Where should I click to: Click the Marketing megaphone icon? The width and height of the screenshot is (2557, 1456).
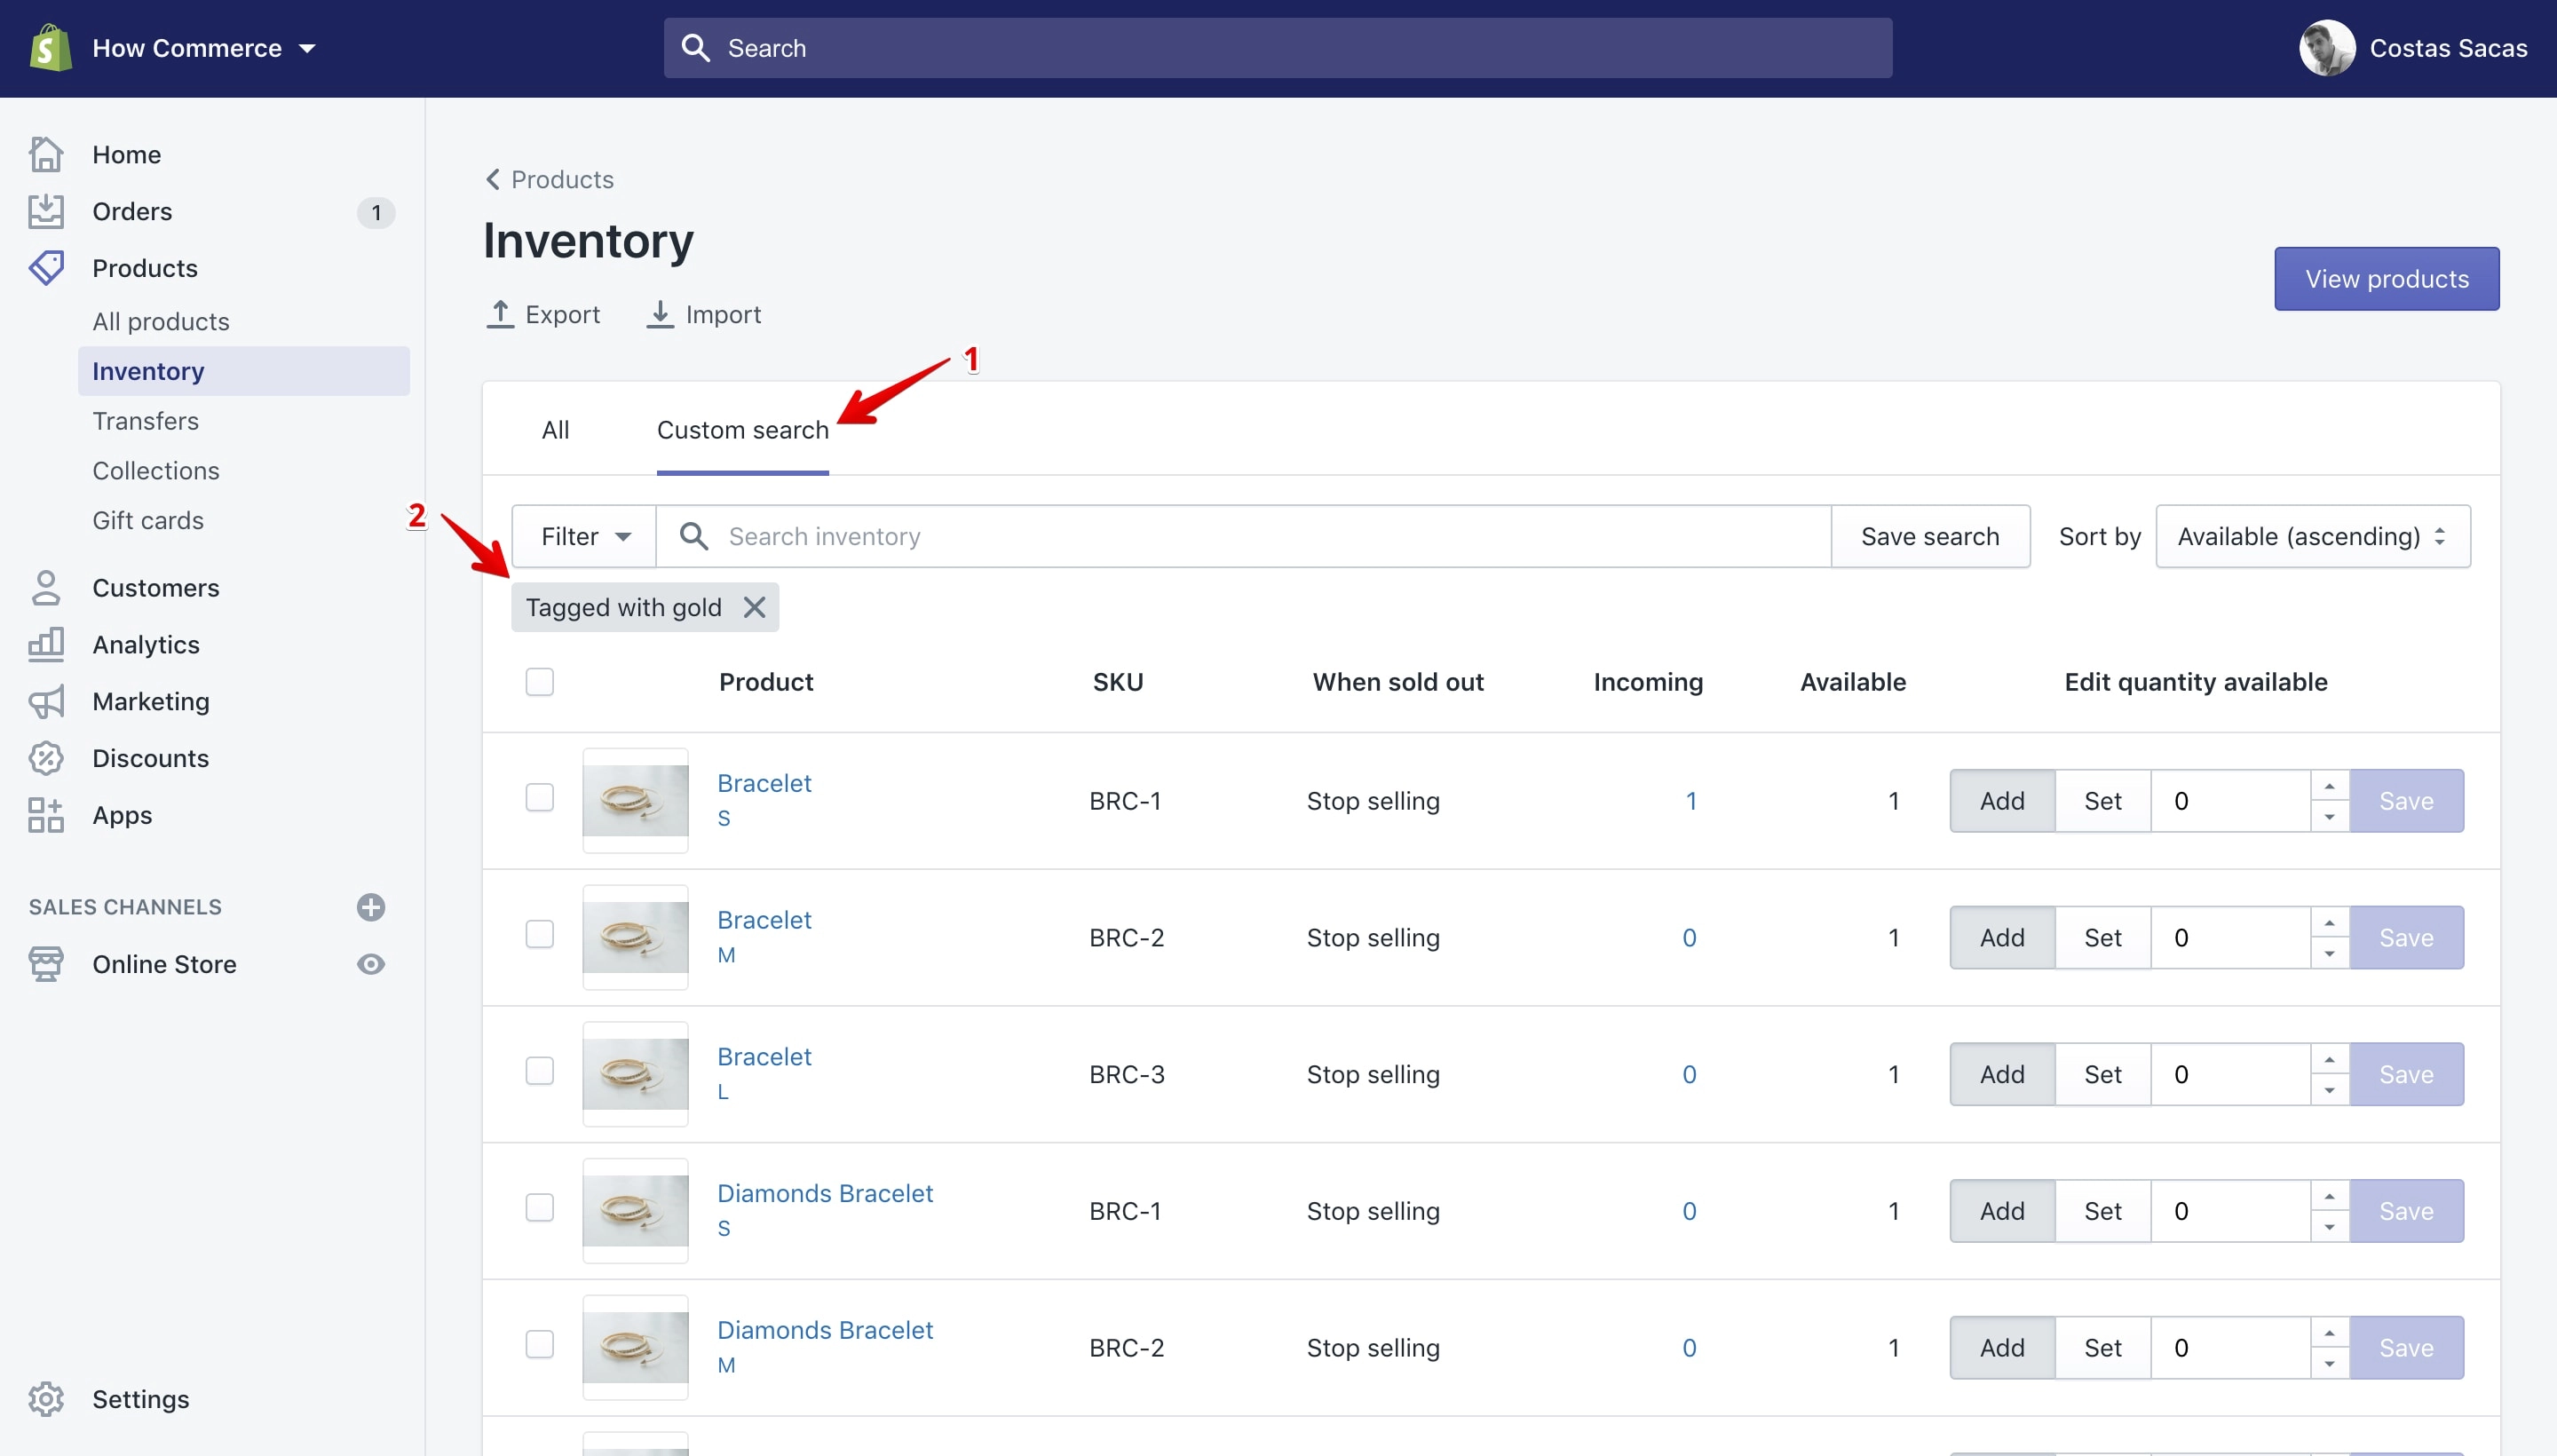click(46, 701)
